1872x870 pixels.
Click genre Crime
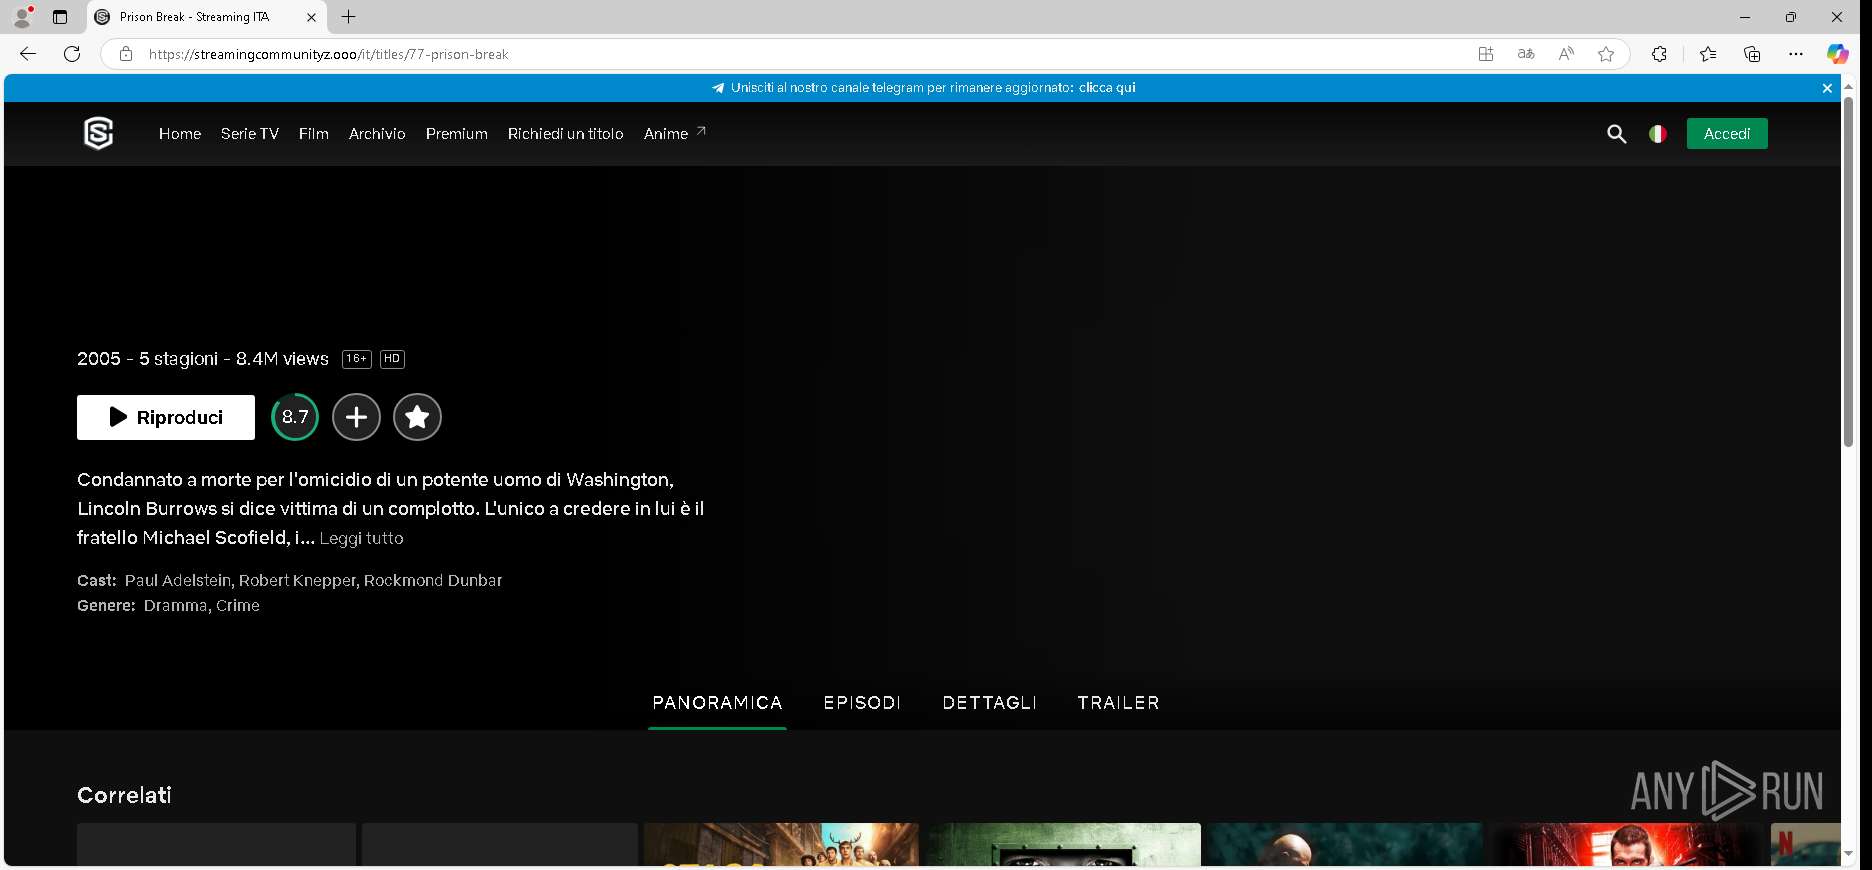[x=238, y=606]
